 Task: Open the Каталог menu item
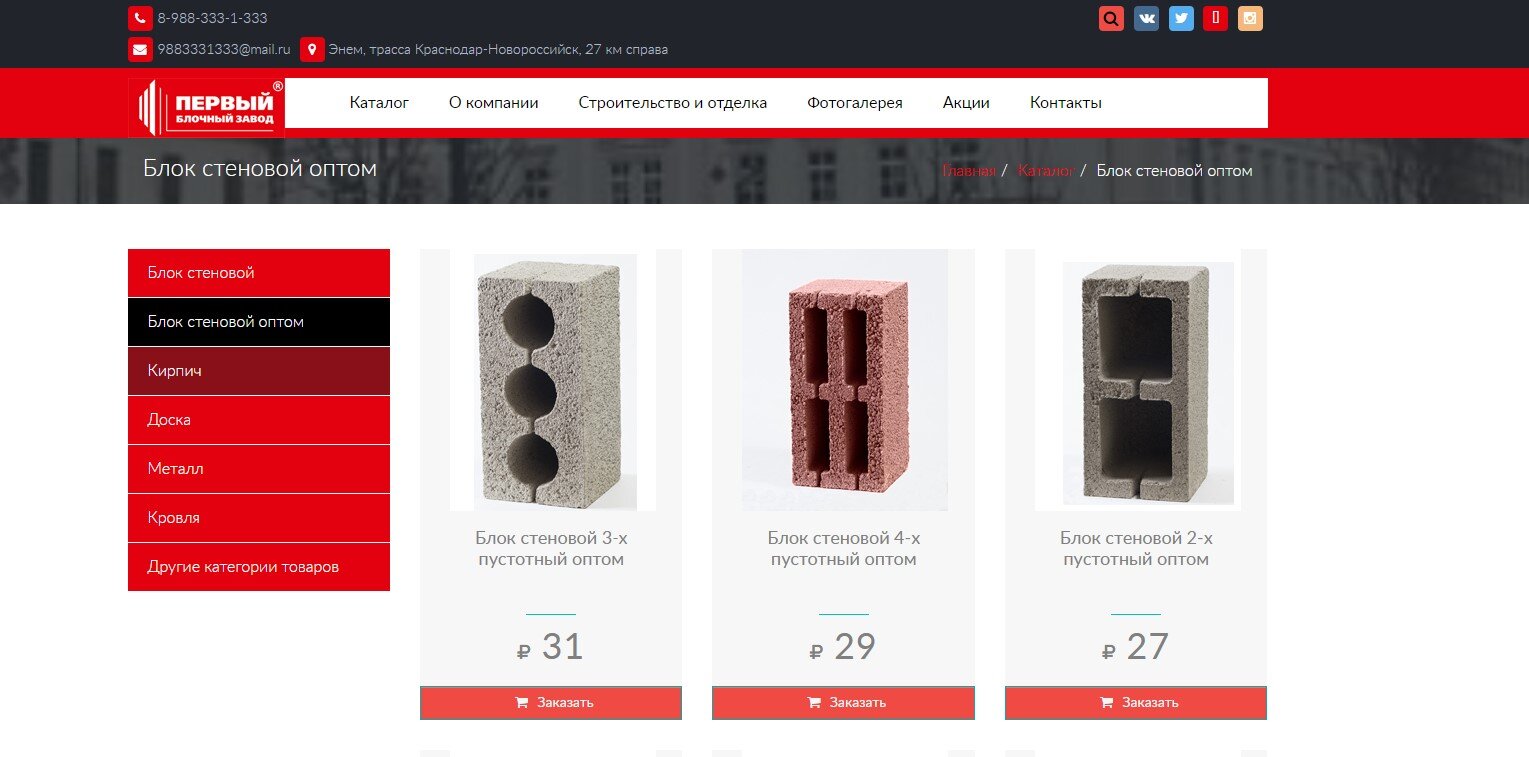[x=379, y=103]
